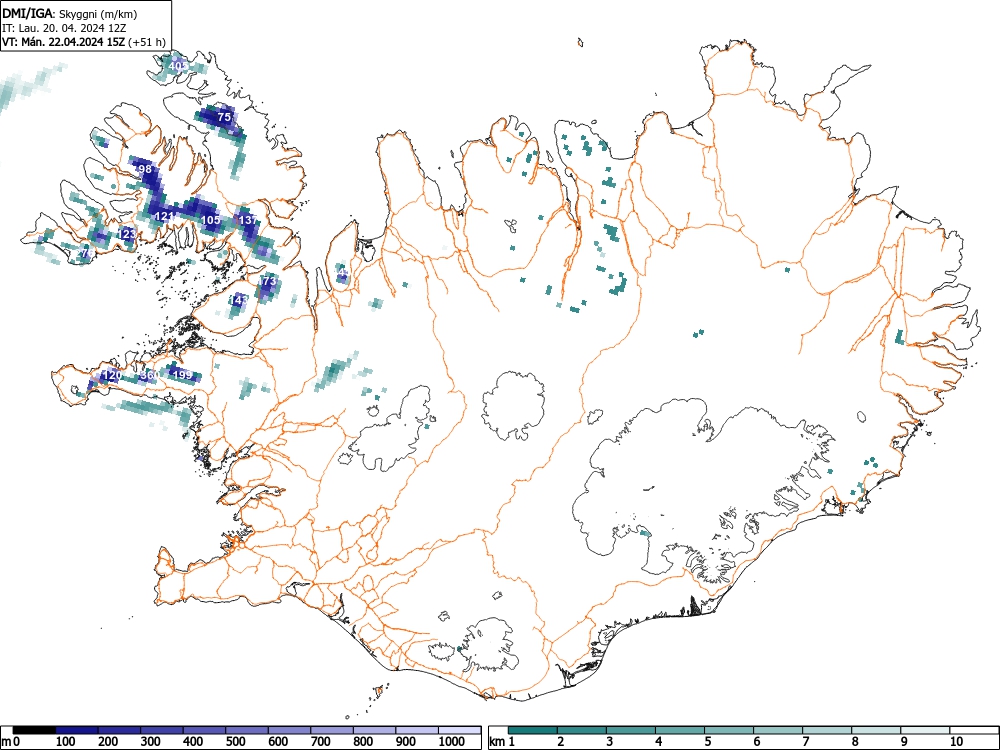This screenshot has height=750, width=1000.
Task: Click the 200–300 m legend swatch
Action: [x=119, y=730]
